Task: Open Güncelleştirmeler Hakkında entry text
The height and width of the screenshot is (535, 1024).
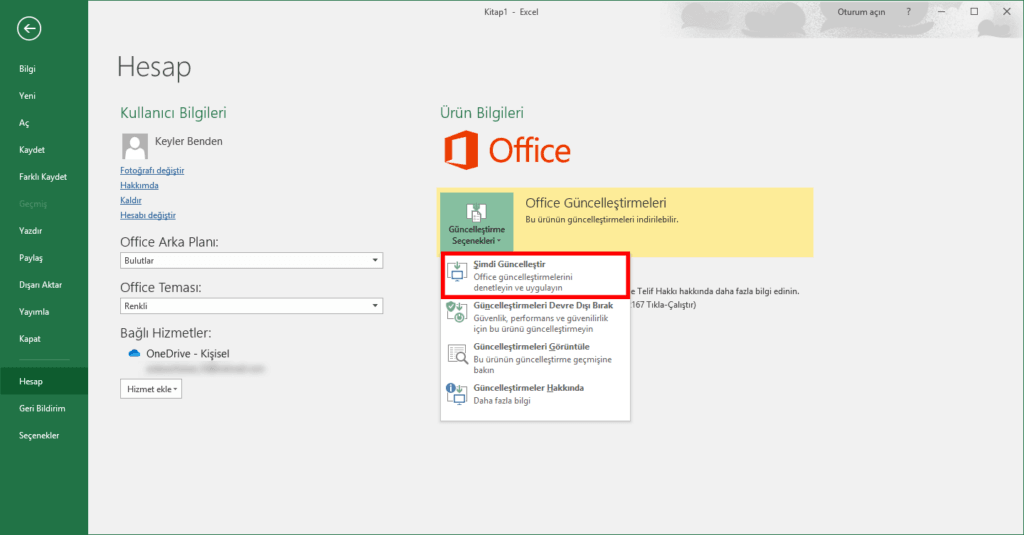Action: click(x=528, y=388)
